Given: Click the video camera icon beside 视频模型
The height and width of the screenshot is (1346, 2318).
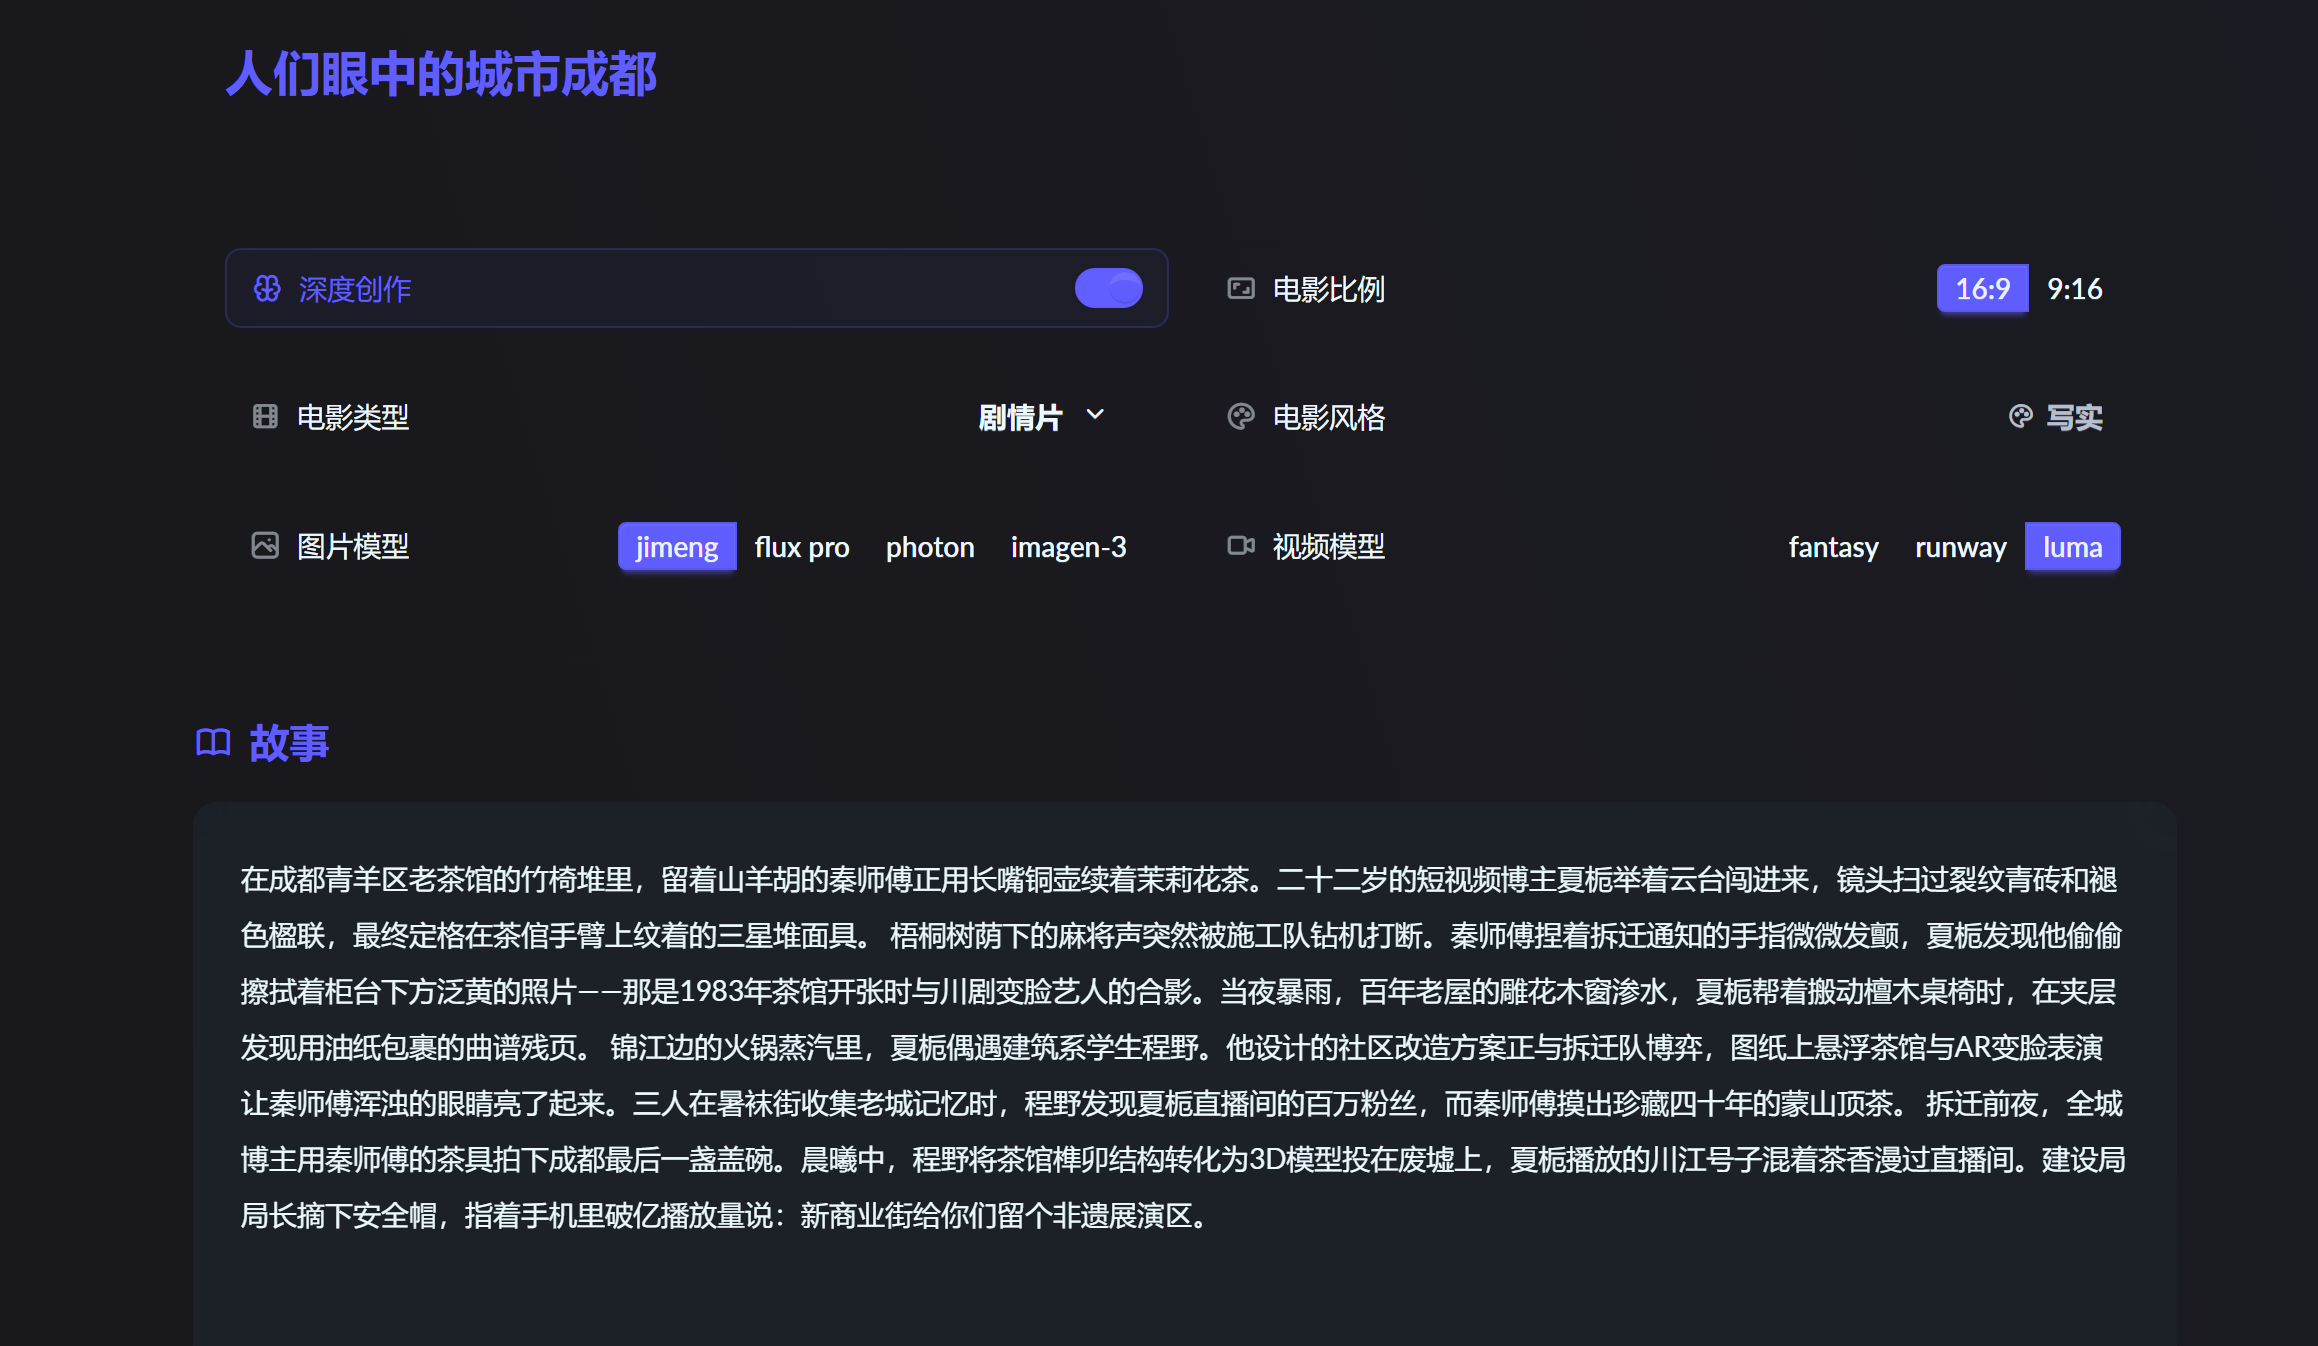Looking at the screenshot, I should [x=1240, y=546].
